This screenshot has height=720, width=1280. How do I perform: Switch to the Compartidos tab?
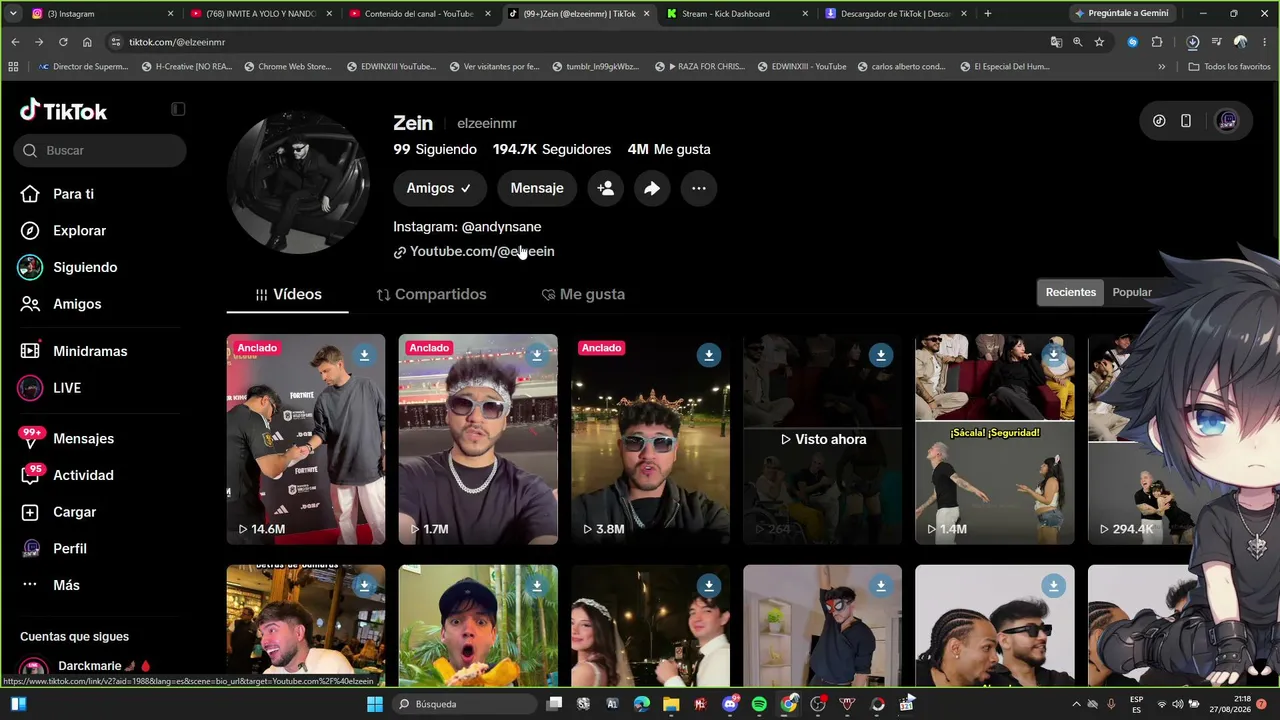click(x=431, y=294)
